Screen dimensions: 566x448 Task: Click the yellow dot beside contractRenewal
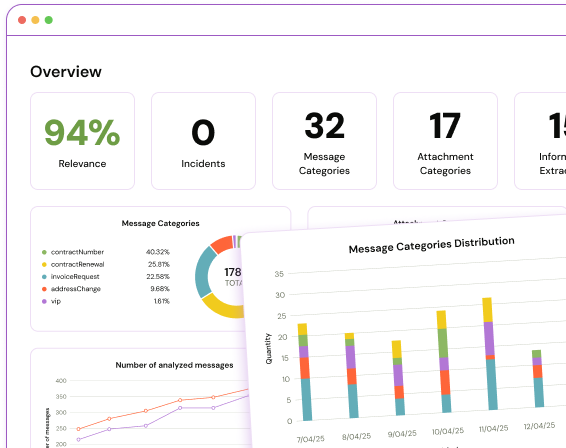pos(44,264)
